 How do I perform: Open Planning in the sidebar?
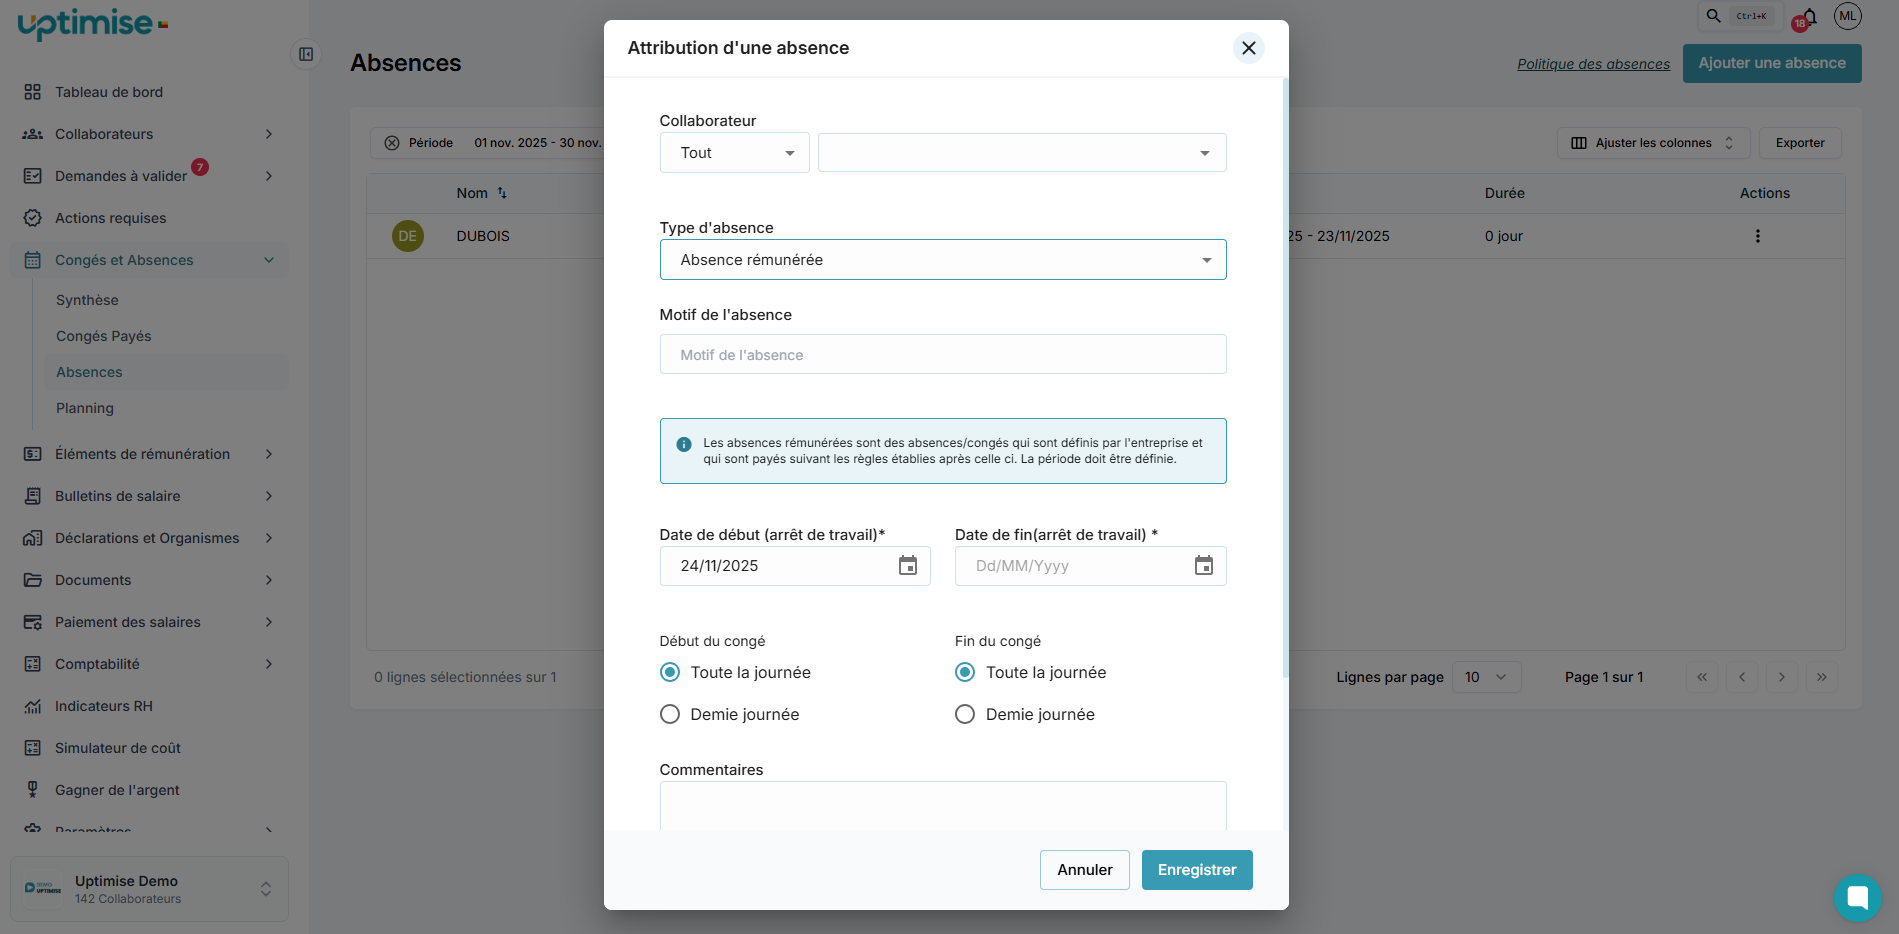click(85, 408)
